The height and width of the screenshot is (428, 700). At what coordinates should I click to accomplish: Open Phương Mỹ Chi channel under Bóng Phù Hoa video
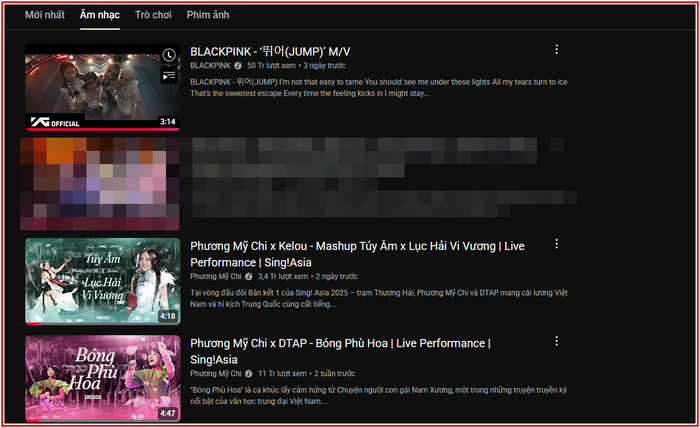[216, 374]
